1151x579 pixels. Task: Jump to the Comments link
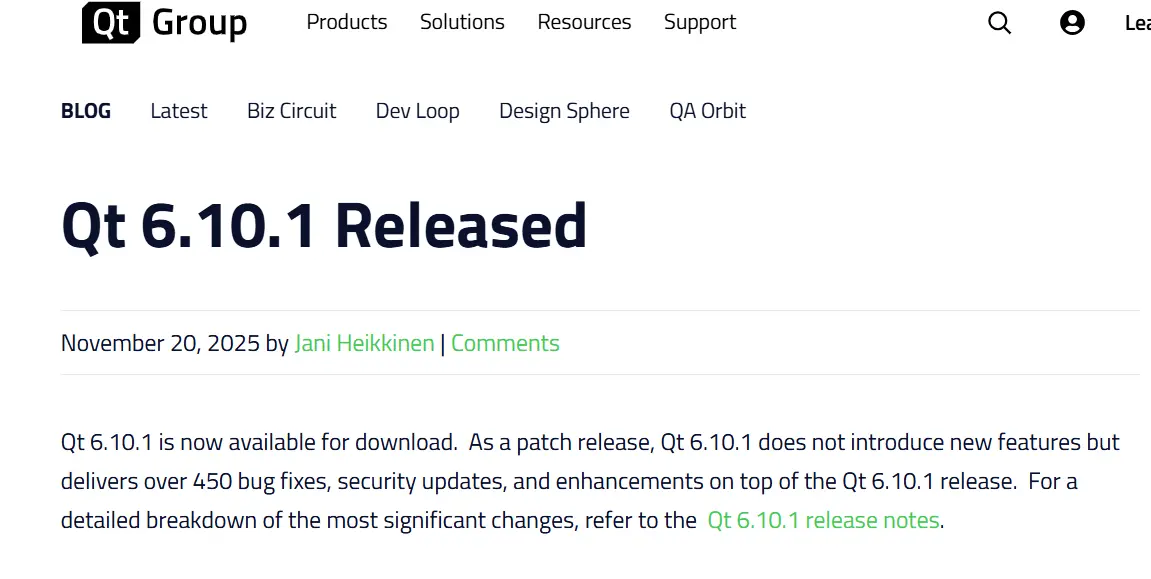[x=505, y=343]
